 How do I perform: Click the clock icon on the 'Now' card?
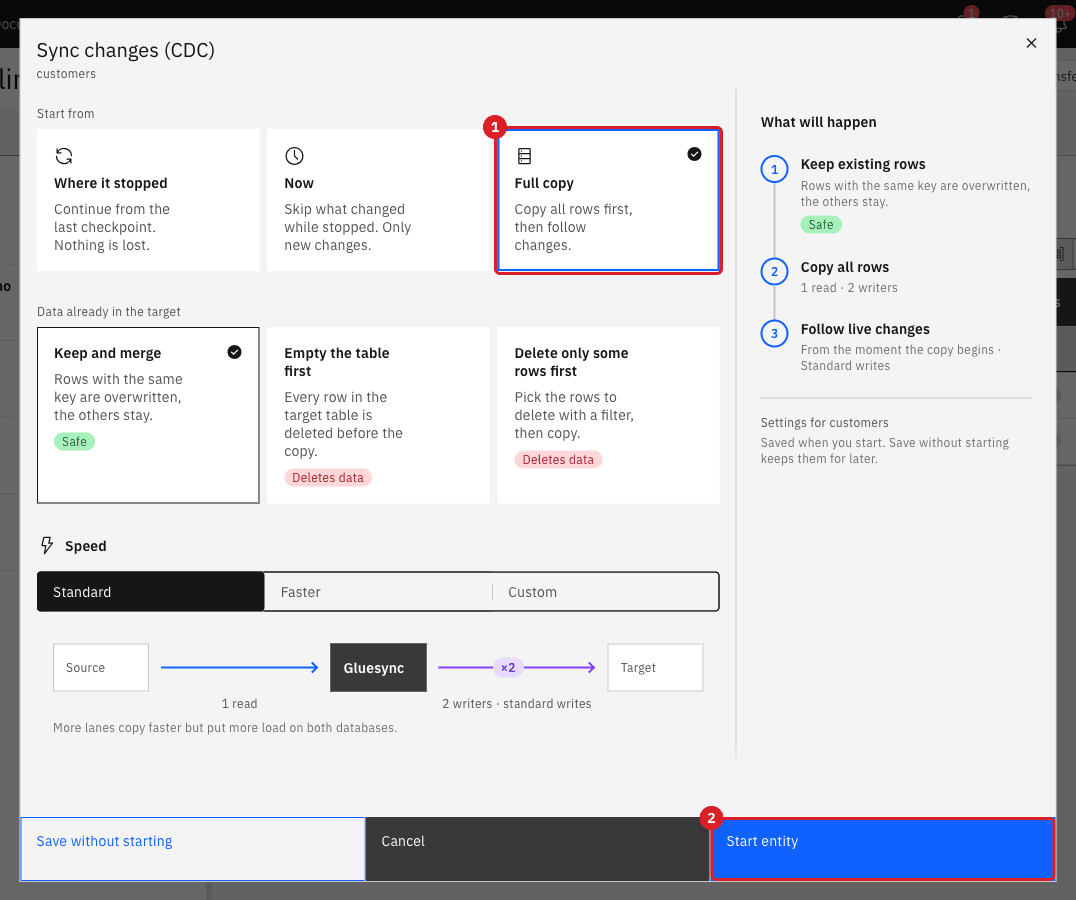tap(294, 156)
